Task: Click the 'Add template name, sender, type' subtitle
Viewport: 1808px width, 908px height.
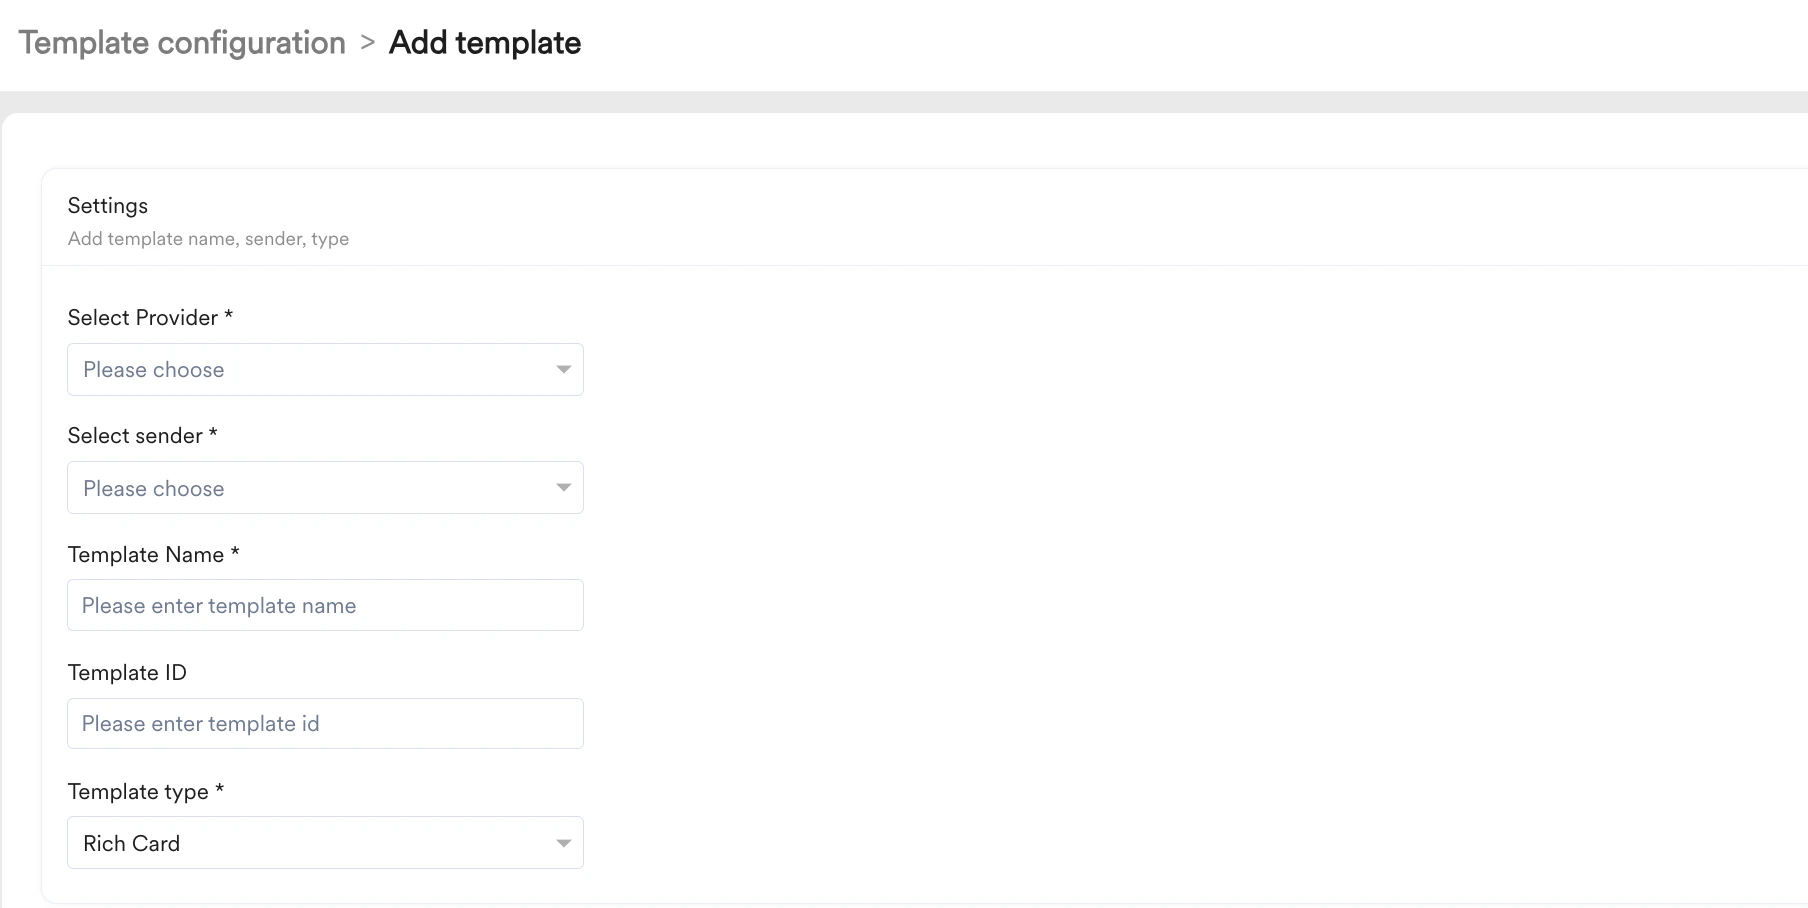Action: point(208,239)
